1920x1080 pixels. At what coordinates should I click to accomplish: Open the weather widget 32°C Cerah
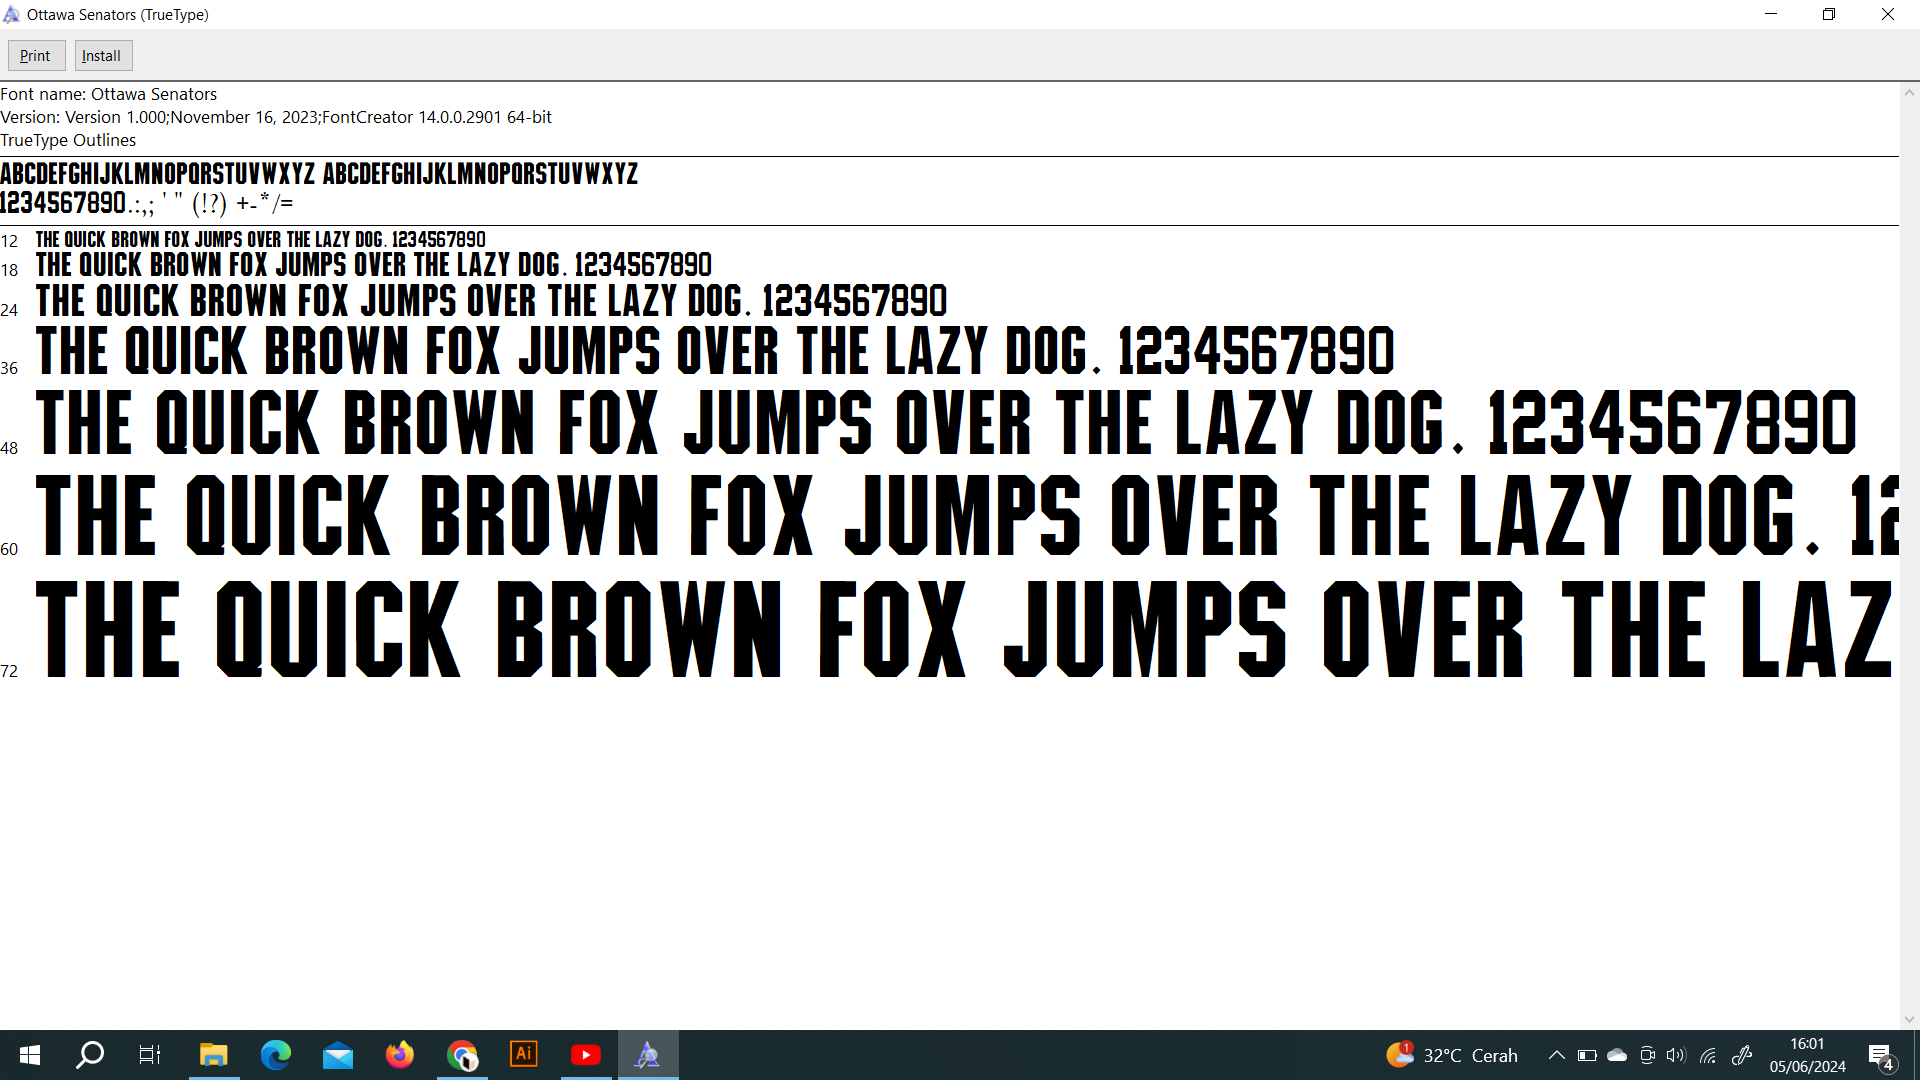pyautogui.click(x=1452, y=1055)
